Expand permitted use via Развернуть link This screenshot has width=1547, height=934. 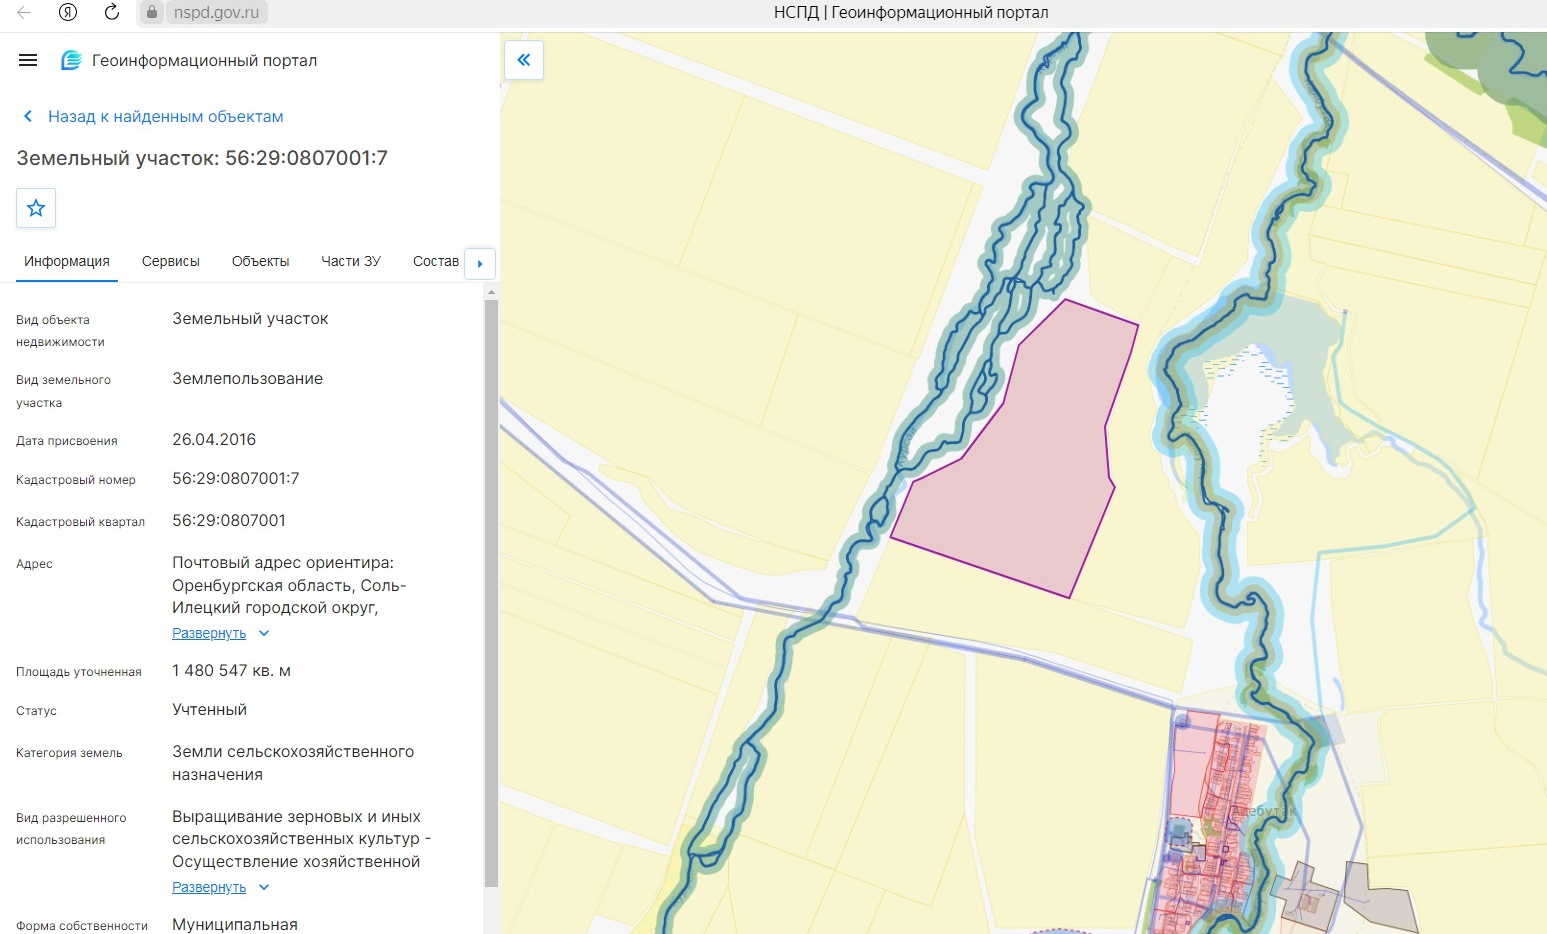[x=209, y=887]
